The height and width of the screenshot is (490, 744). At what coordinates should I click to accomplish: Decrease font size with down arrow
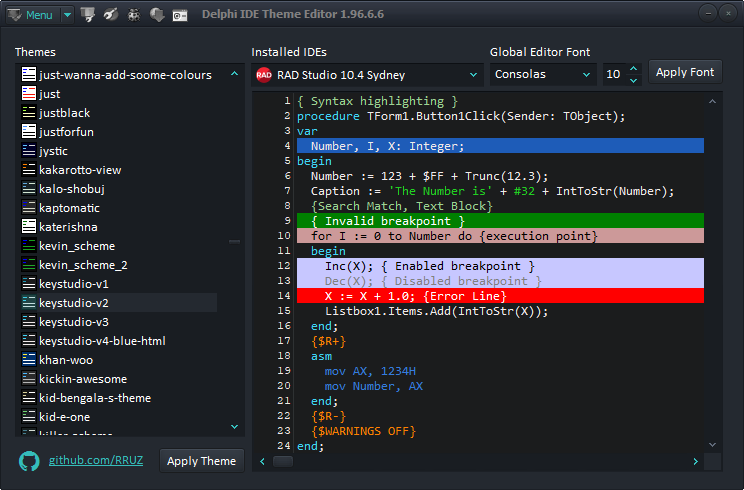pyautogui.click(x=633, y=80)
